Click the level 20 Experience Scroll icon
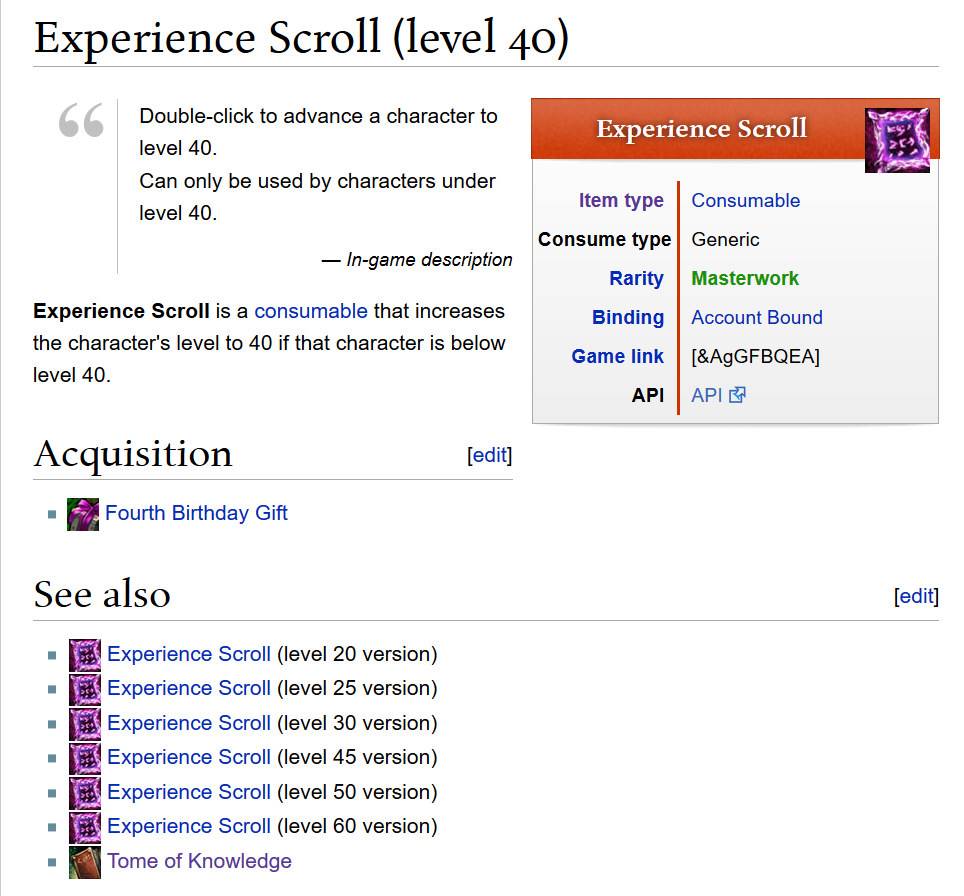This screenshot has width=964, height=896. coord(85,655)
